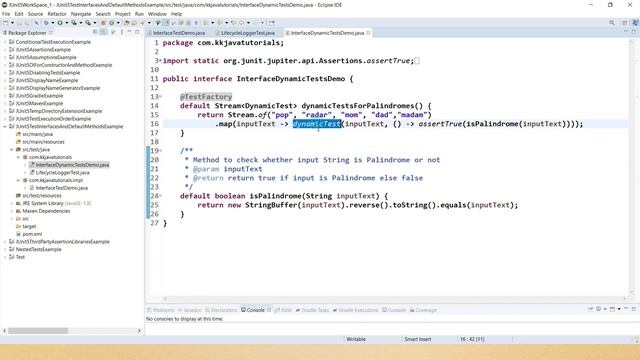Click the External Tools run icon
640x360 pixels.
pyautogui.click(x=88, y=23)
